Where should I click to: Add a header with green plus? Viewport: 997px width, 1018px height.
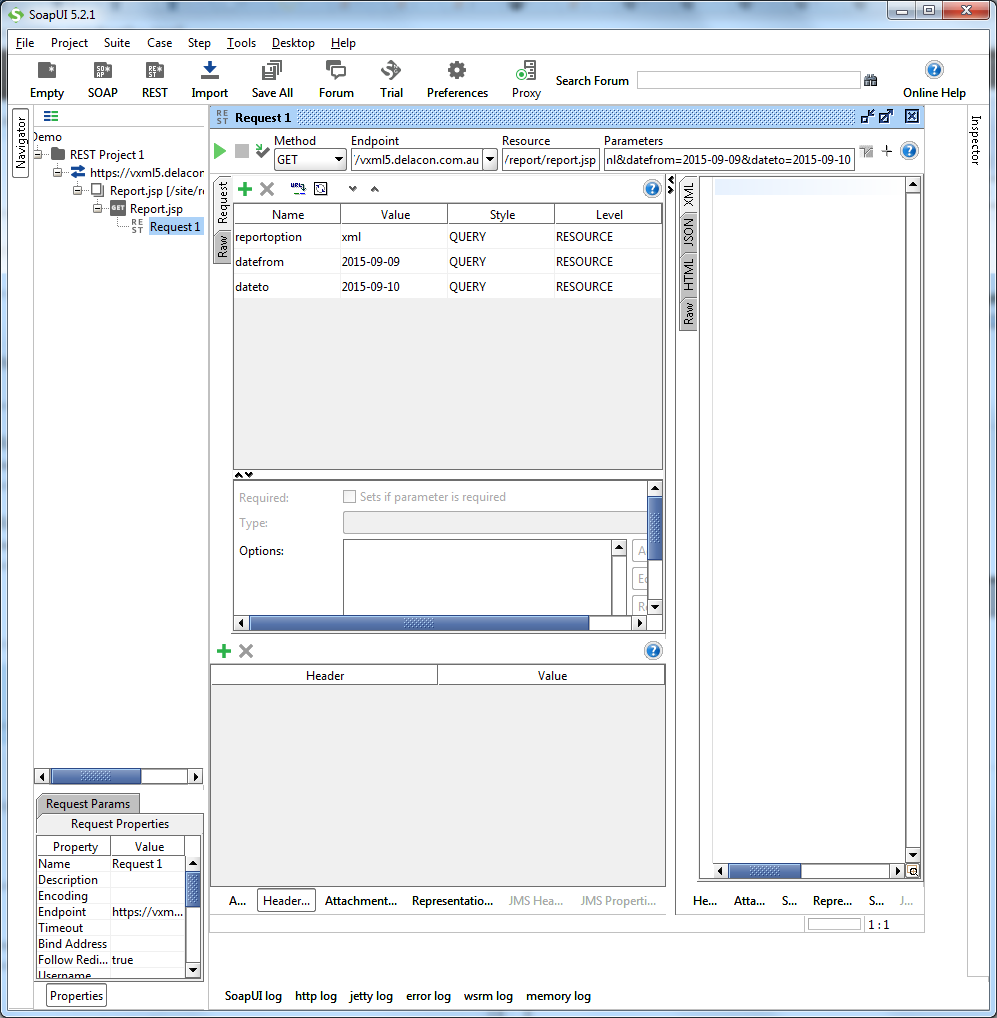tap(224, 651)
